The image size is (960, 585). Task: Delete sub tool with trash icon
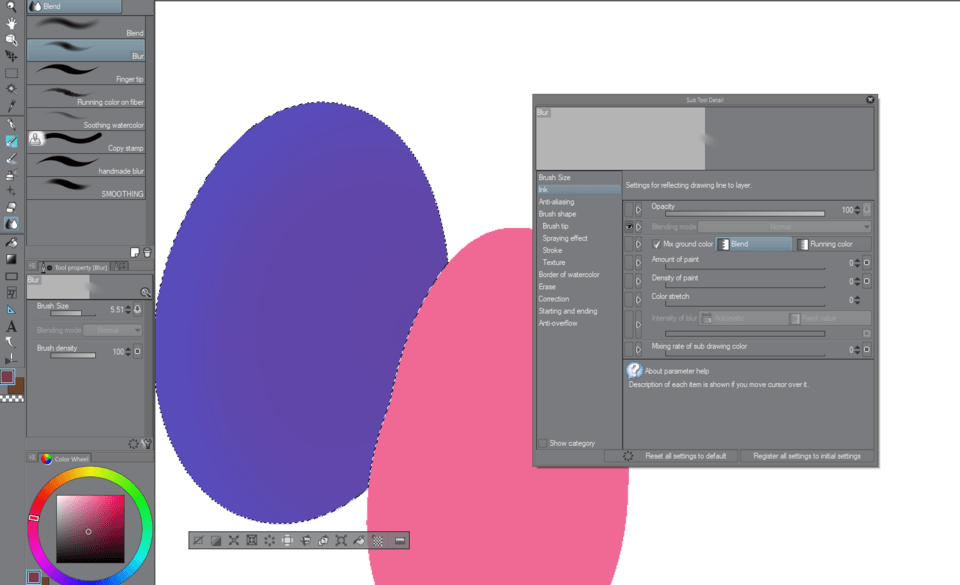point(147,252)
